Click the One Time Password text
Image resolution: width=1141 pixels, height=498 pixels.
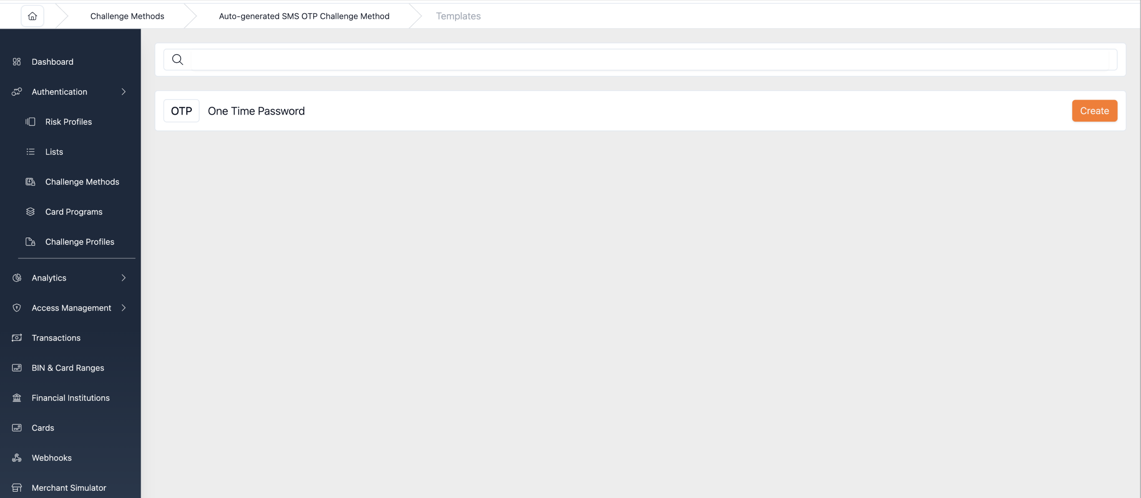[x=256, y=111]
